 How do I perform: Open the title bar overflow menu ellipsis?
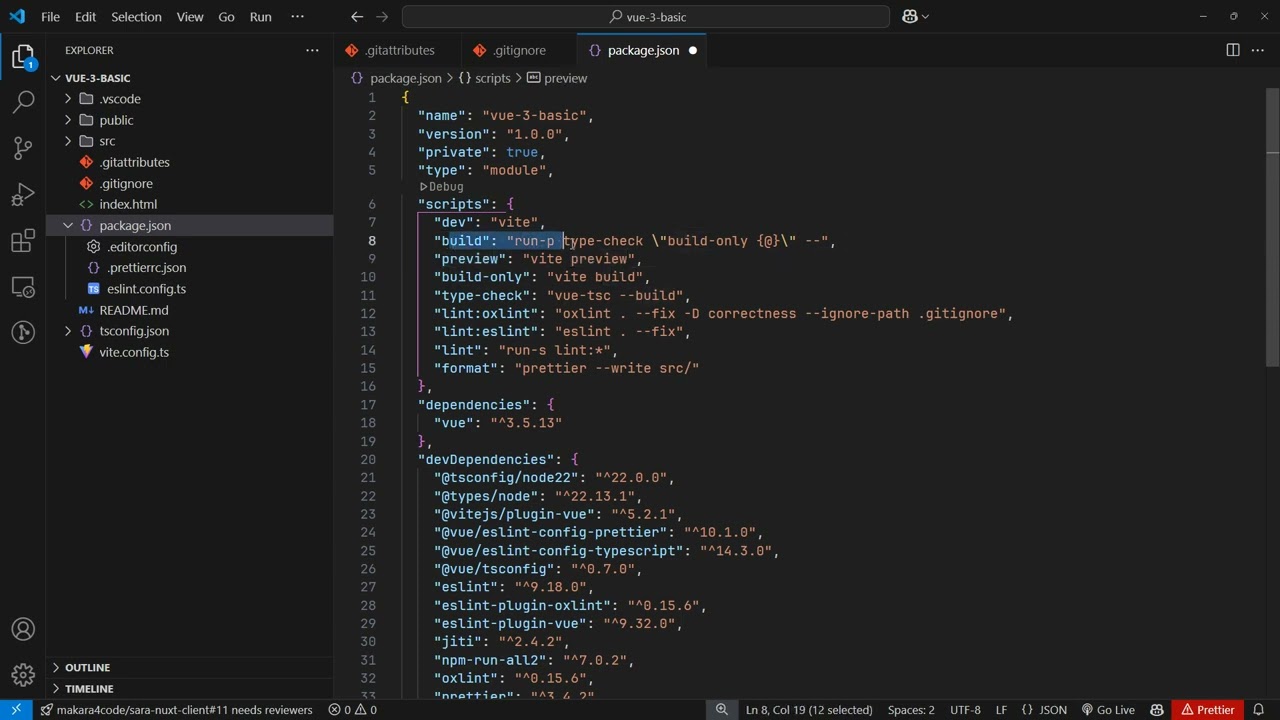pos(297,16)
